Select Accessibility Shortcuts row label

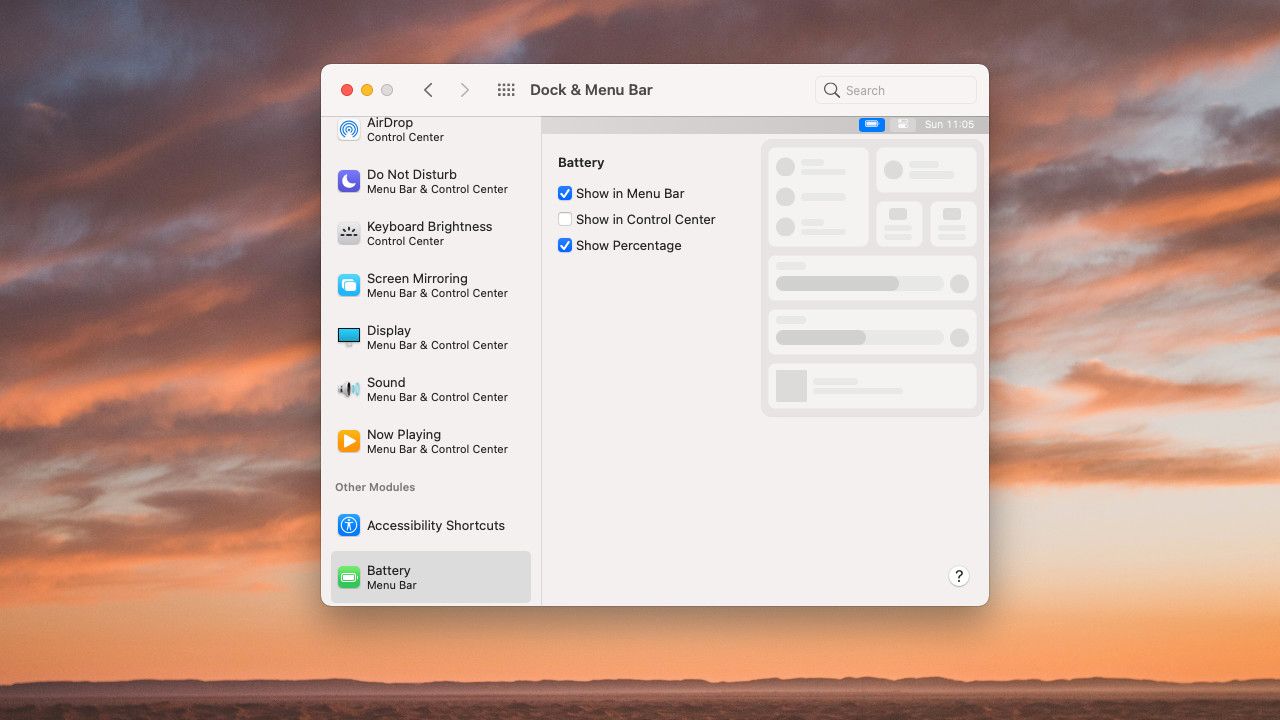pyautogui.click(x=436, y=525)
